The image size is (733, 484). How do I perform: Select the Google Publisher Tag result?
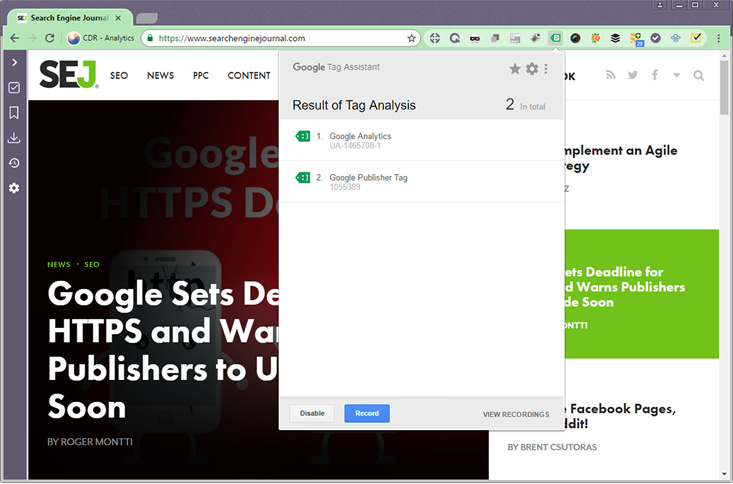tap(421, 181)
